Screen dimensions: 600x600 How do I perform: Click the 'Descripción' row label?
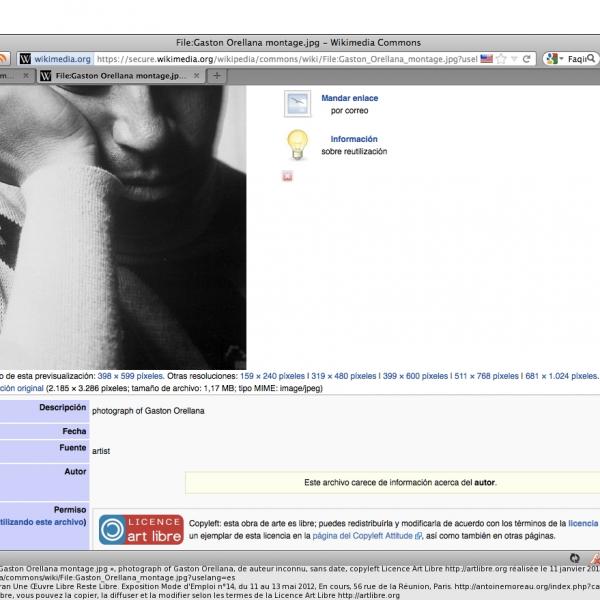[x=63, y=408]
